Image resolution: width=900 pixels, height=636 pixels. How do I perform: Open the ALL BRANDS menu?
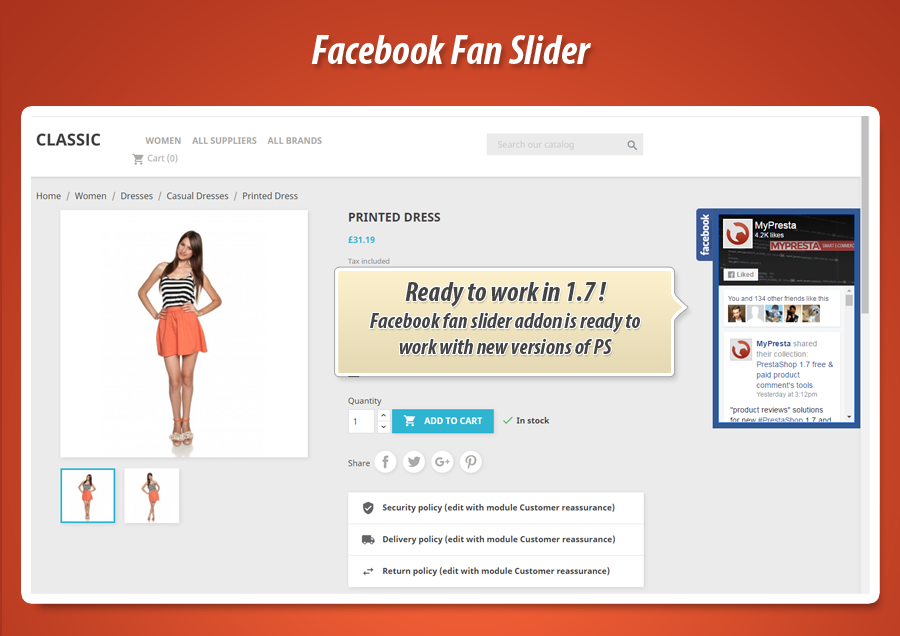coord(294,140)
